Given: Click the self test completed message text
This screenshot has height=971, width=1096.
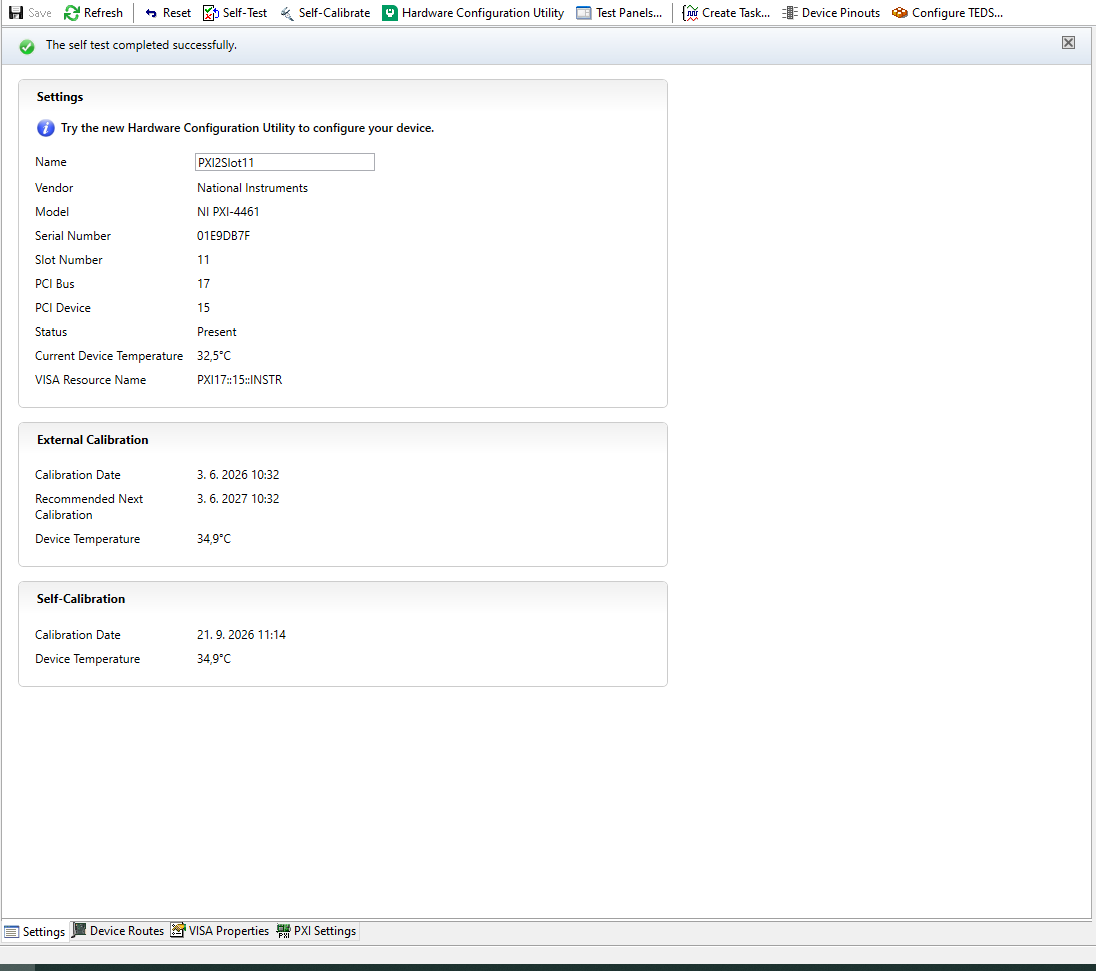Looking at the screenshot, I should click(141, 45).
